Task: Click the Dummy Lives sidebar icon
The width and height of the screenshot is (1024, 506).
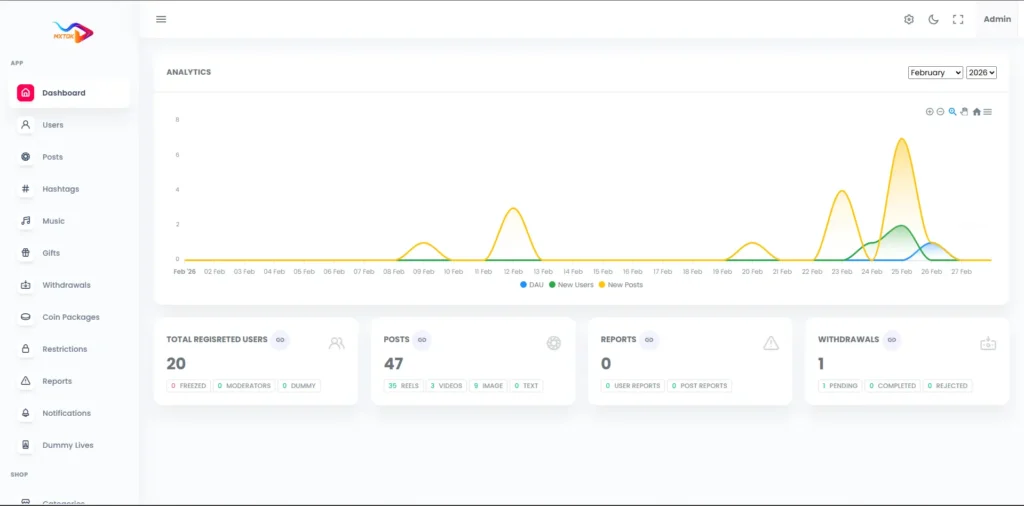Action: pos(25,445)
